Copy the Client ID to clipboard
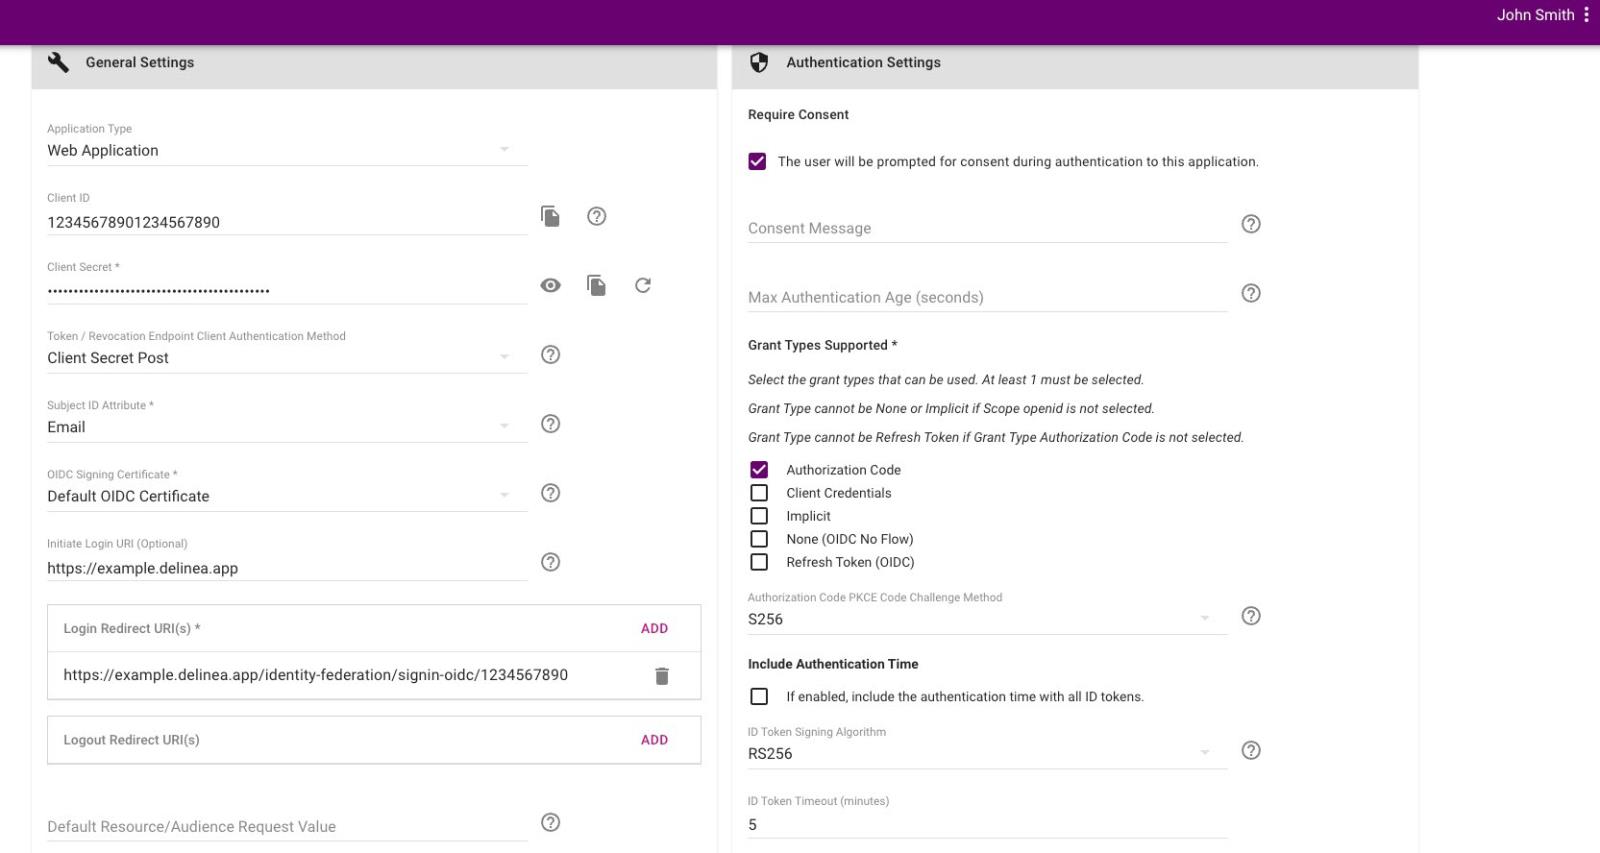 pyautogui.click(x=550, y=216)
